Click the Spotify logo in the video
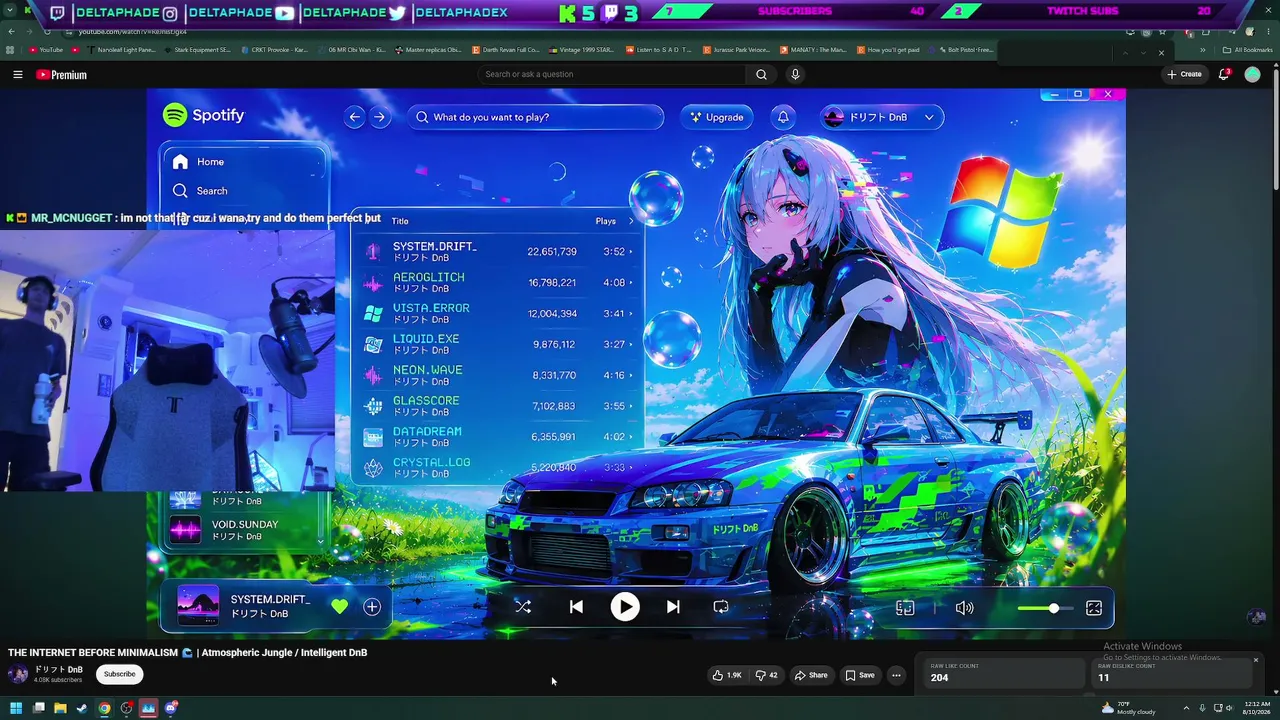Screen dimensions: 1280x720 [x=203, y=115]
